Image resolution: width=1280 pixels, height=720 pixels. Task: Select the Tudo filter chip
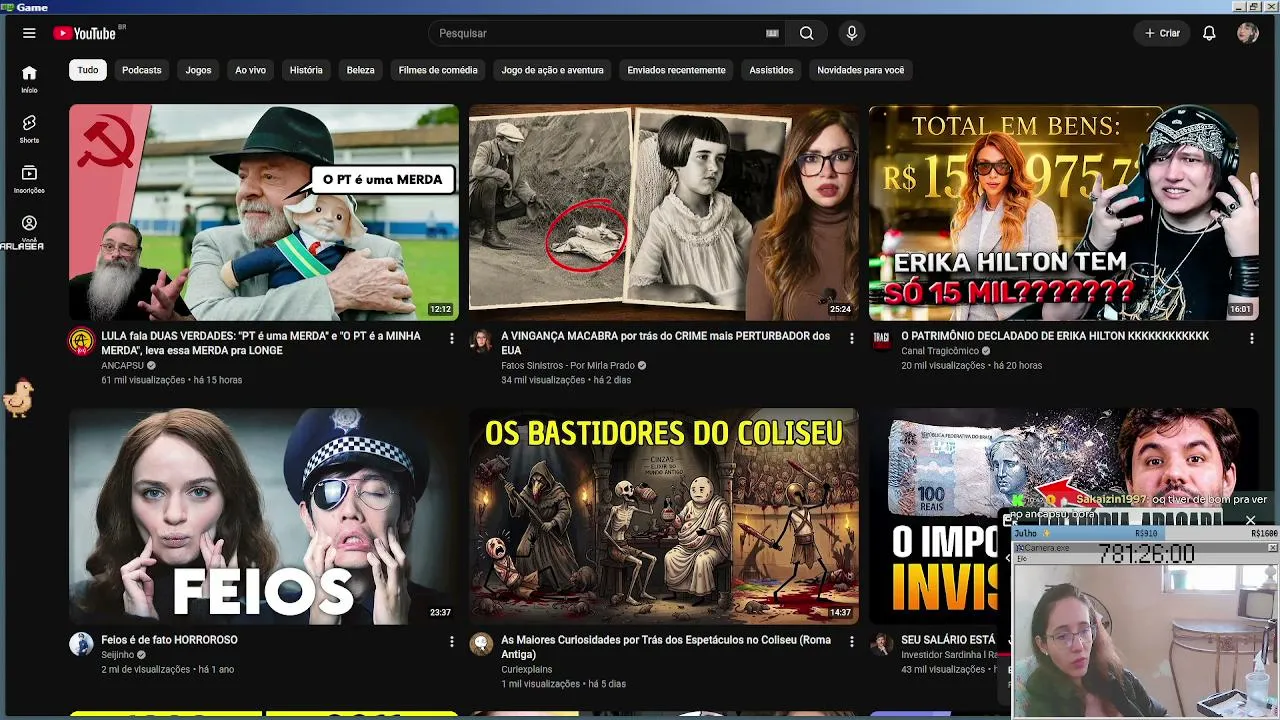[88, 70]
